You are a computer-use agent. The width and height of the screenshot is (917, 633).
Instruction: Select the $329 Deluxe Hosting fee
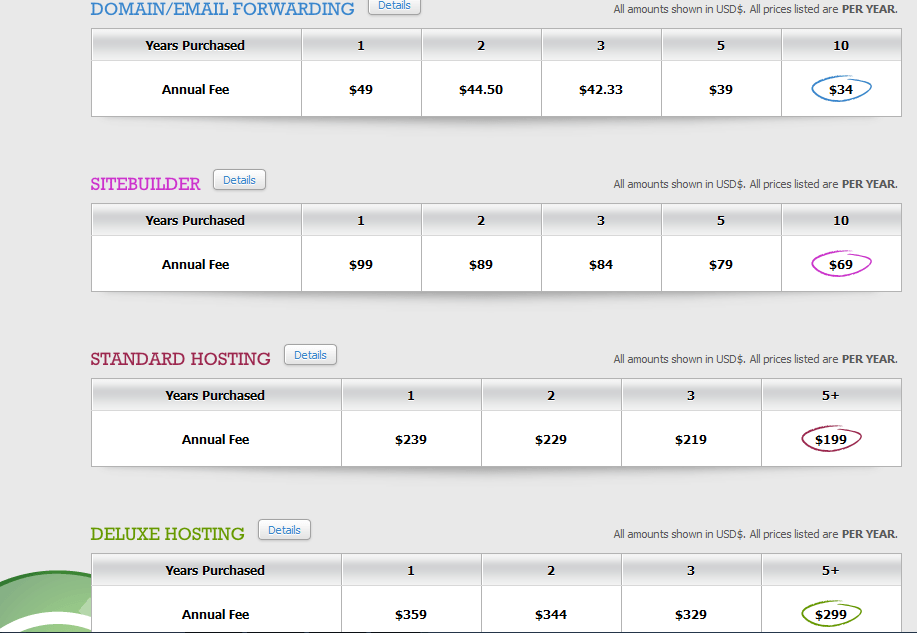point(691,614)
